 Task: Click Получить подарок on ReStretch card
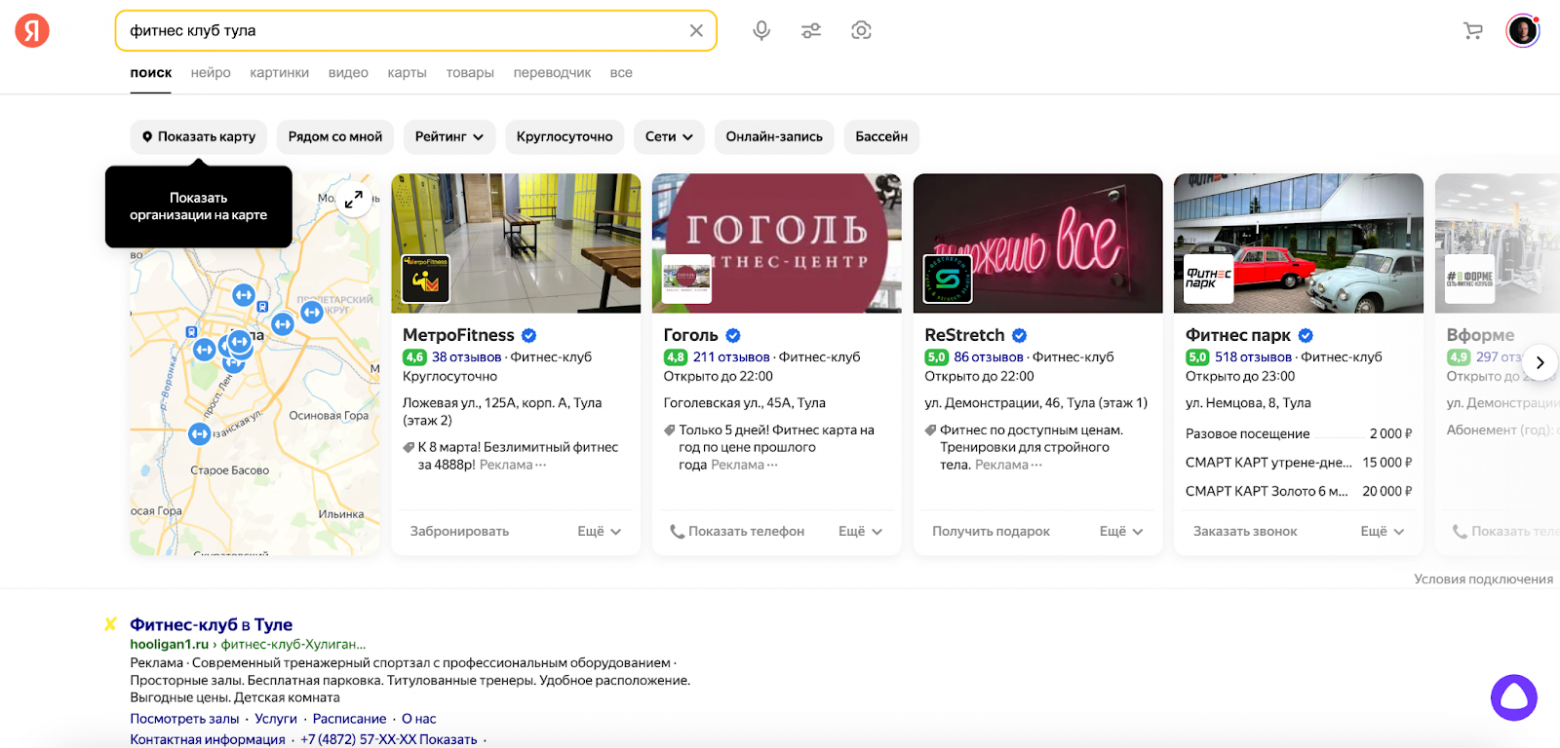tap(991, 531)
